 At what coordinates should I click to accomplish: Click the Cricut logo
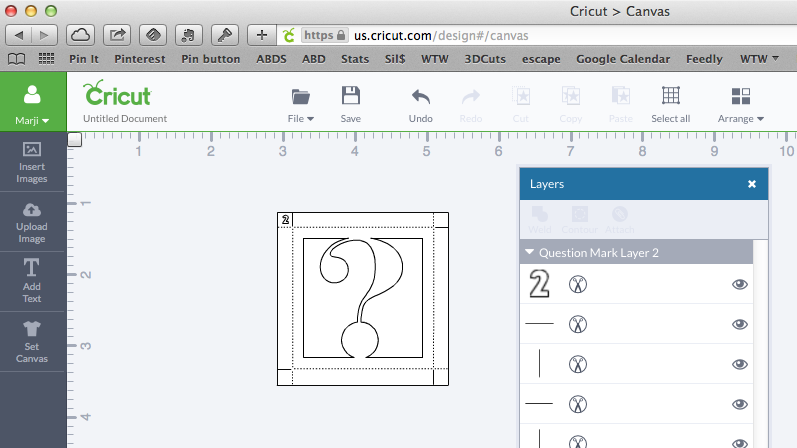(x=117, y=93)
